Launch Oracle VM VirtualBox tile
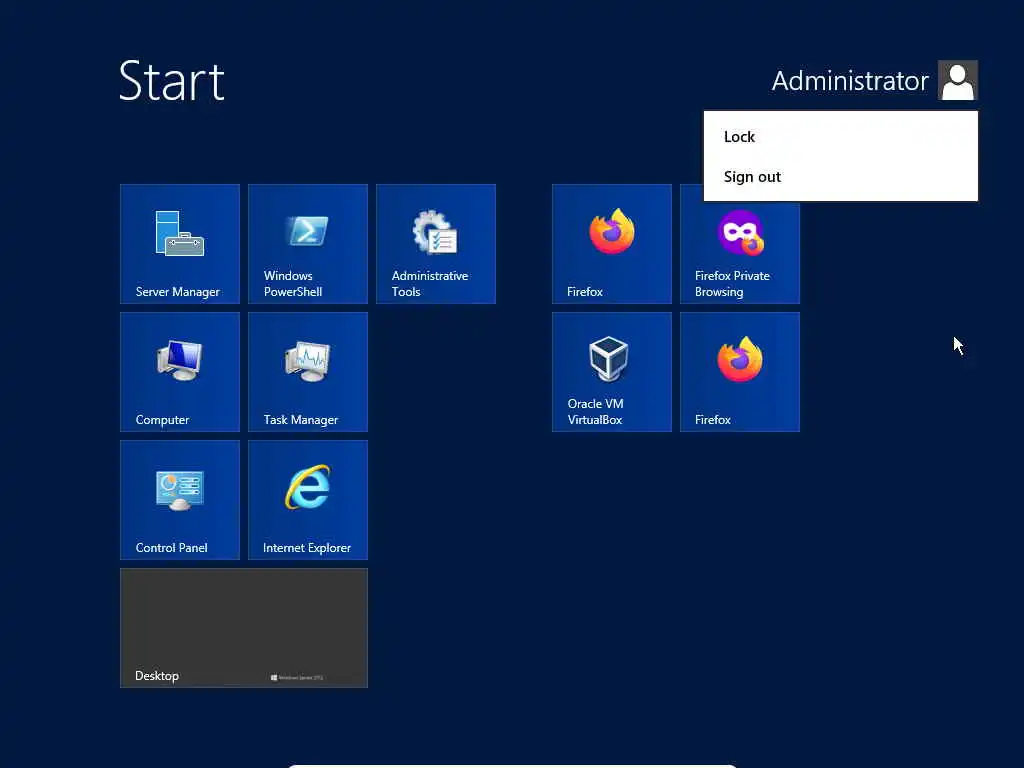This screenshot has width=1024, height=768. pyautogui.click(x=611, y=372)
